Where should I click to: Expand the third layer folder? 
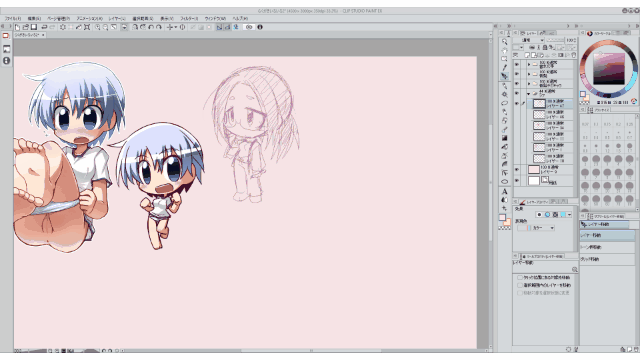529,83
